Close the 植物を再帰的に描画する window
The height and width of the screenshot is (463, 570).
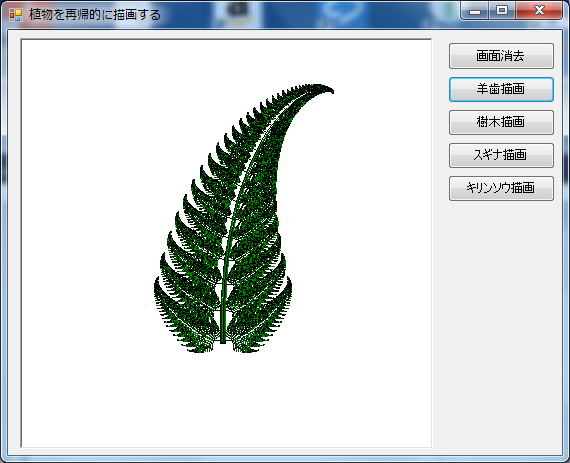click(539, 11)
